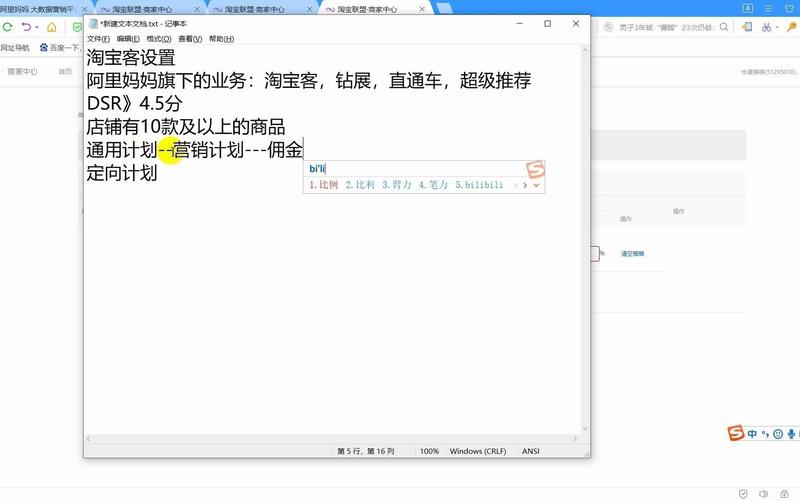Click the text line DSR》4.5分
Viewport: 800px width, 500px height.
[x=135, y=104]
